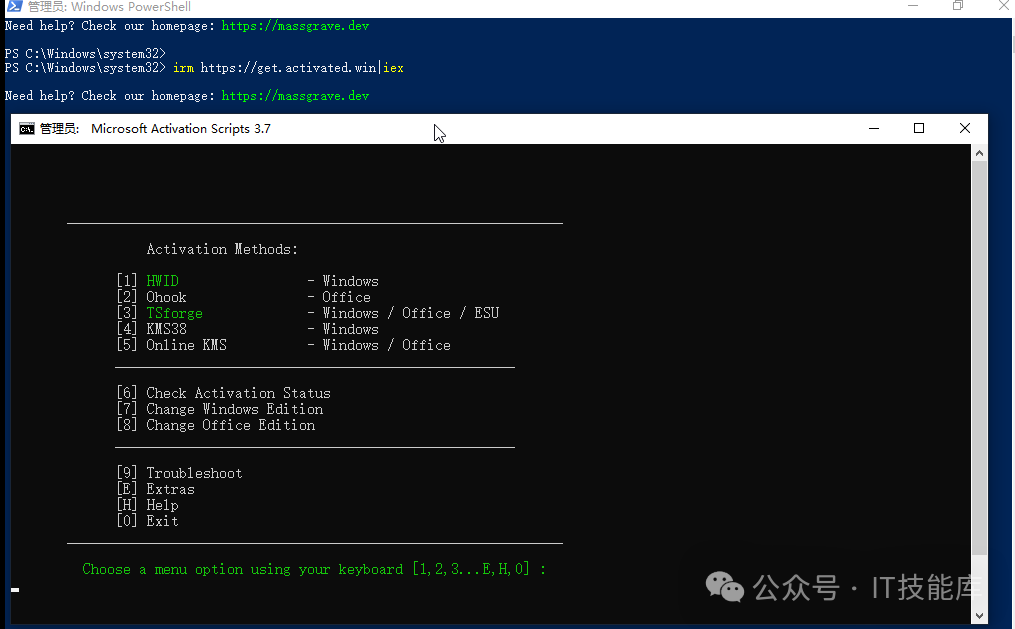Select the Troubleshoot option

pyautogui.click(x=194, y=473)
